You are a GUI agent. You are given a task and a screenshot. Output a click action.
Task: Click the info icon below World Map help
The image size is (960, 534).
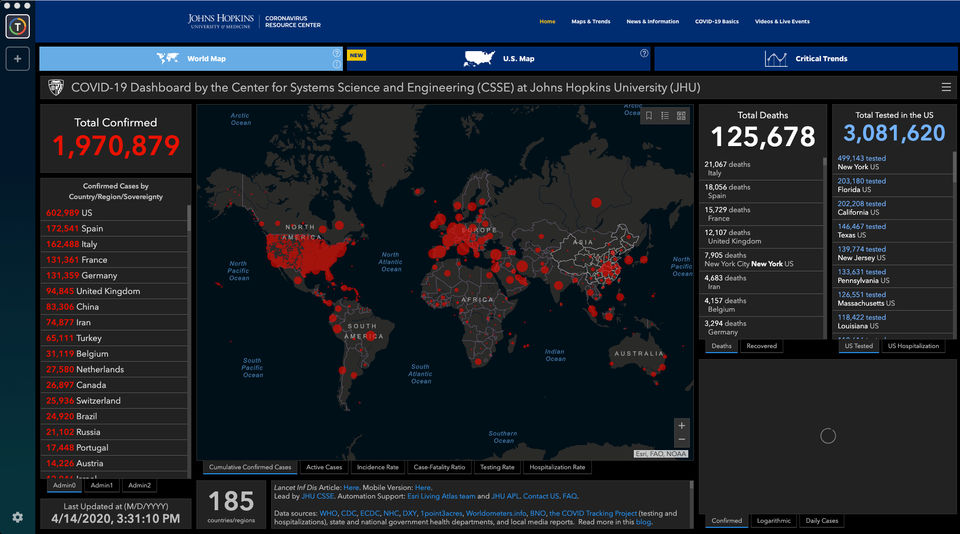[x=336, y=64]
